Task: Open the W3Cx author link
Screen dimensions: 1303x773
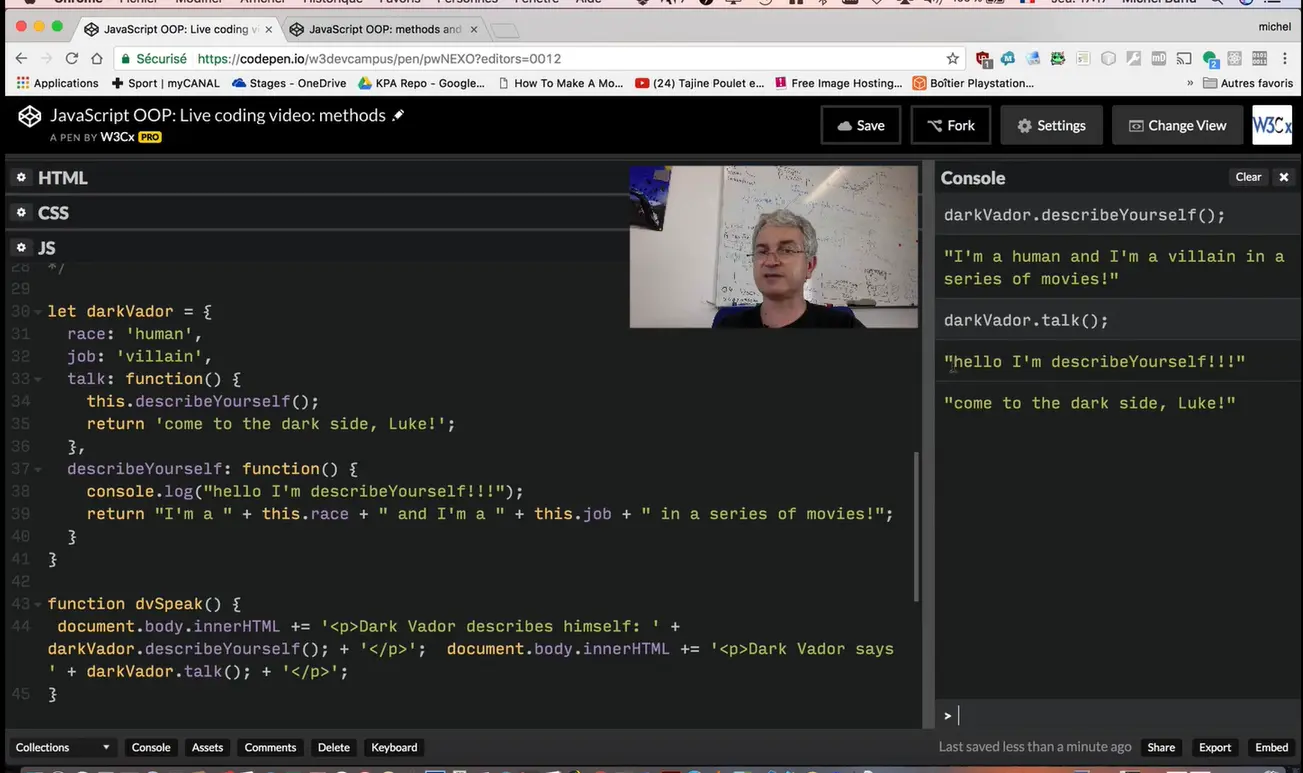Action: [x=117, y=137]
